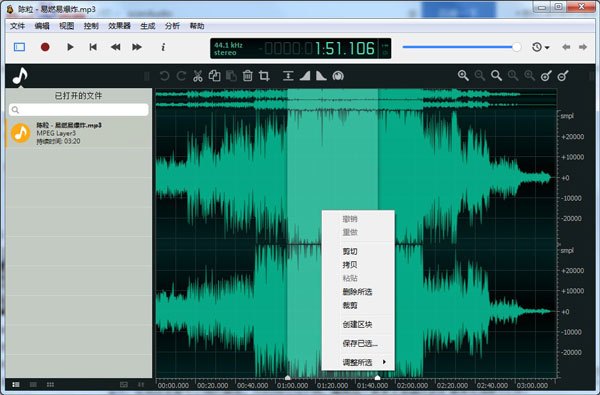Switch file list to list view icon
The width and height of the screenshot is (600, 395).
(x=16, y=385)
